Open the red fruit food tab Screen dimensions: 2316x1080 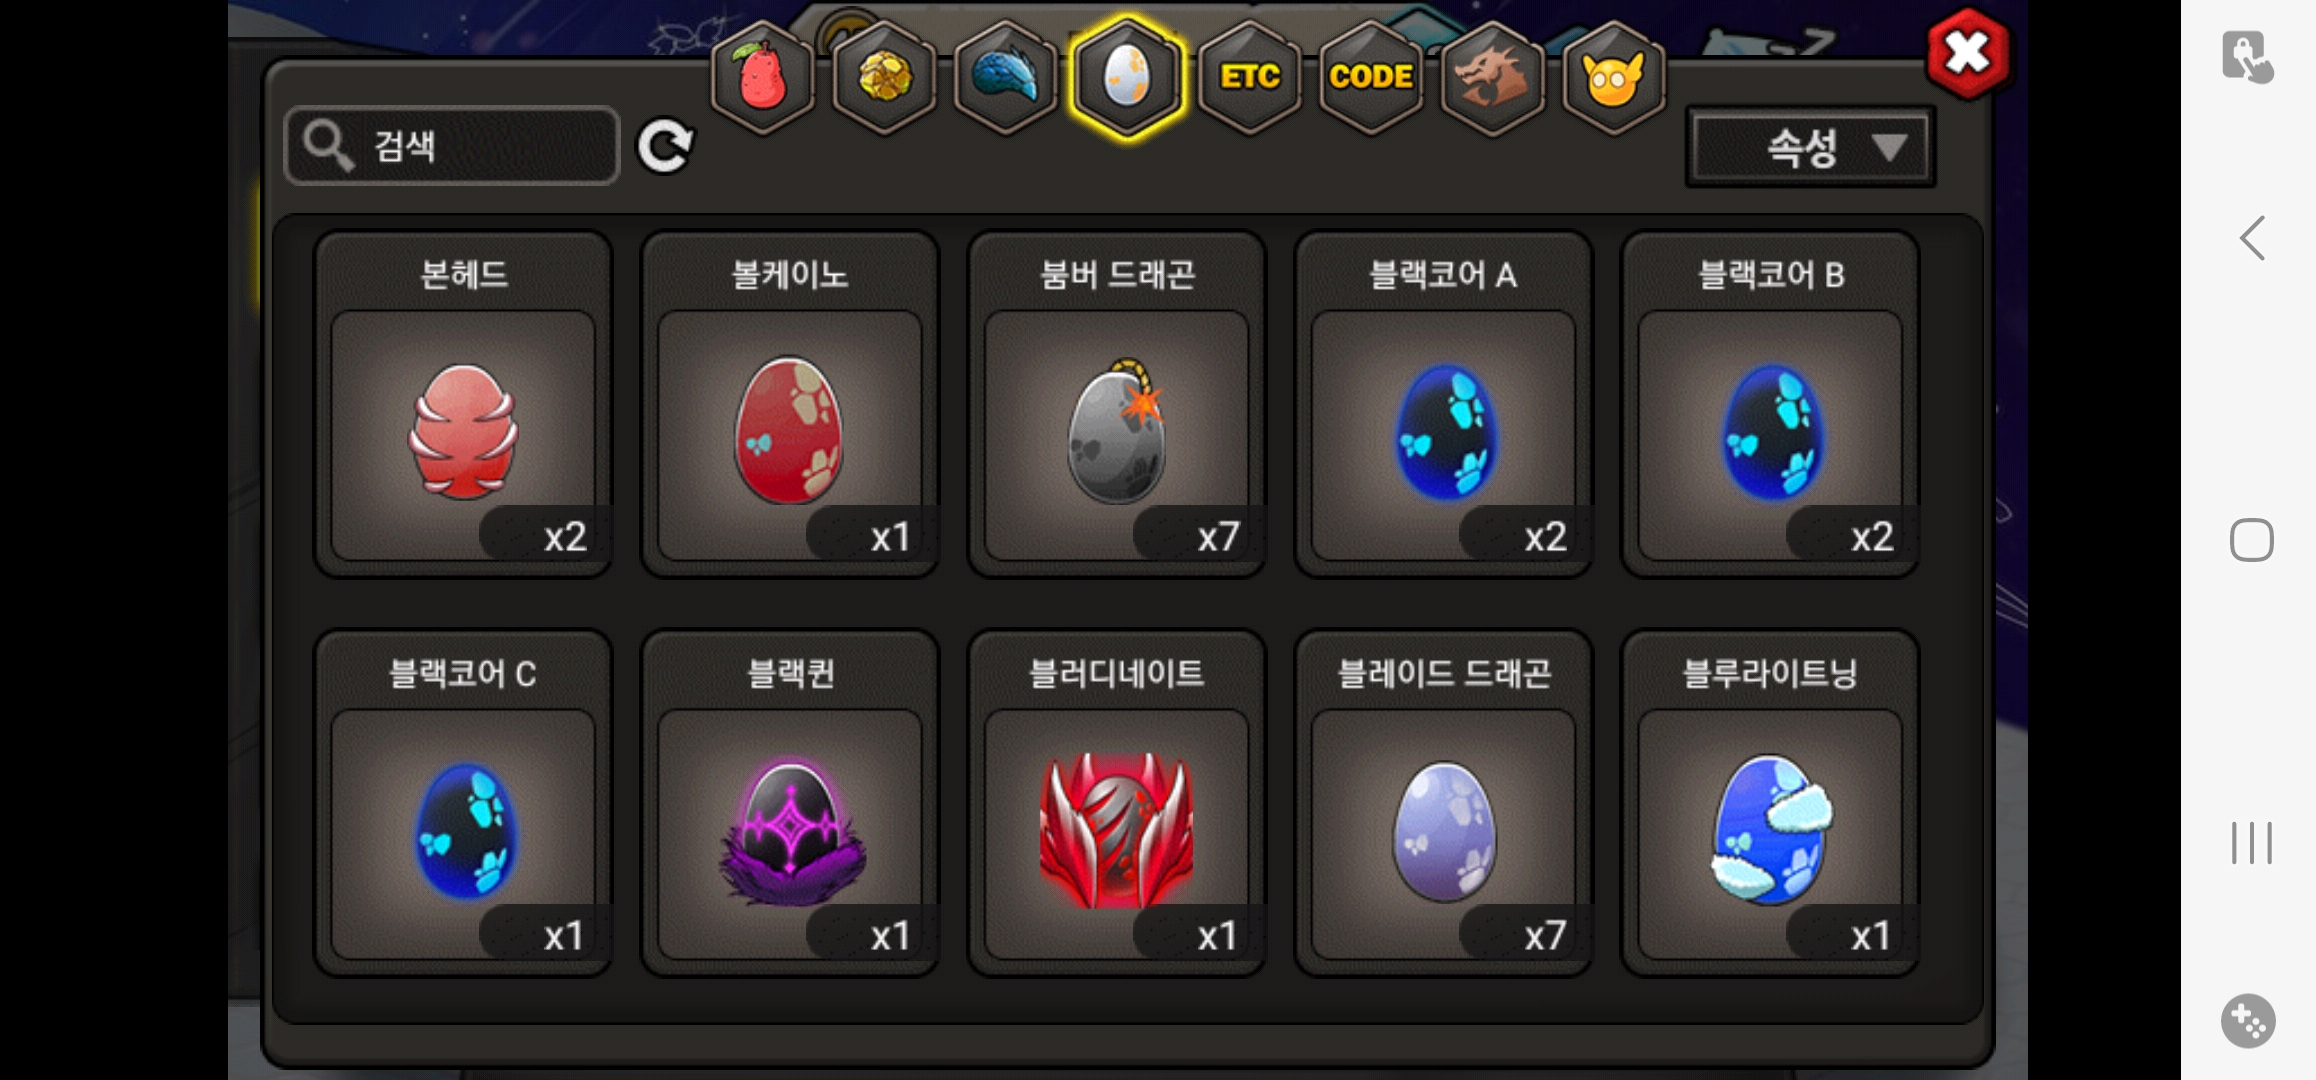(763, 77)
